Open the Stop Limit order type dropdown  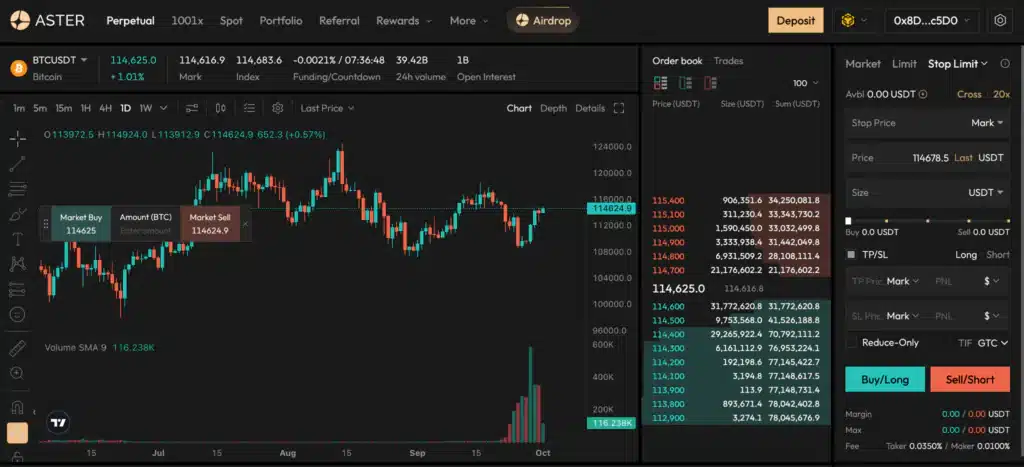[958, 64]
